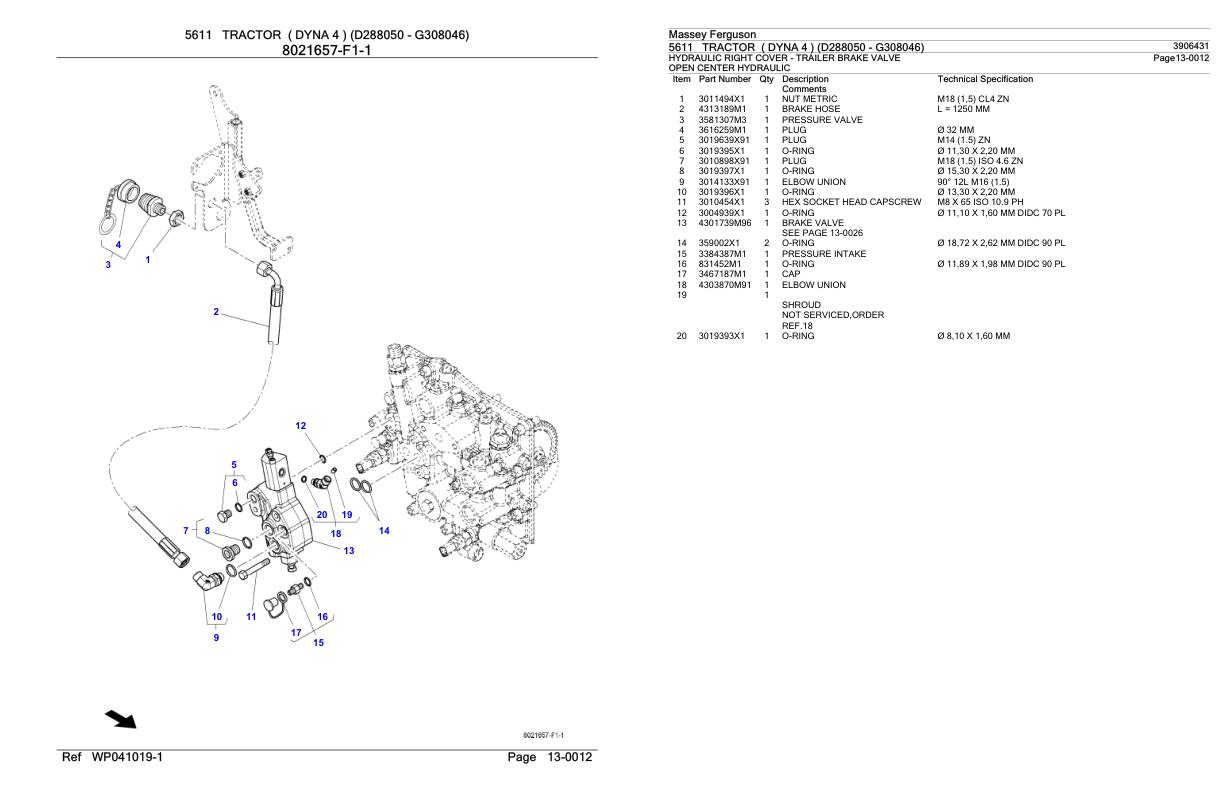The width and height of the screenshot is (1224, 792).
Task: Click HEX SOCKET HEAD CAPSCREW description
Action: coord(852,202)
